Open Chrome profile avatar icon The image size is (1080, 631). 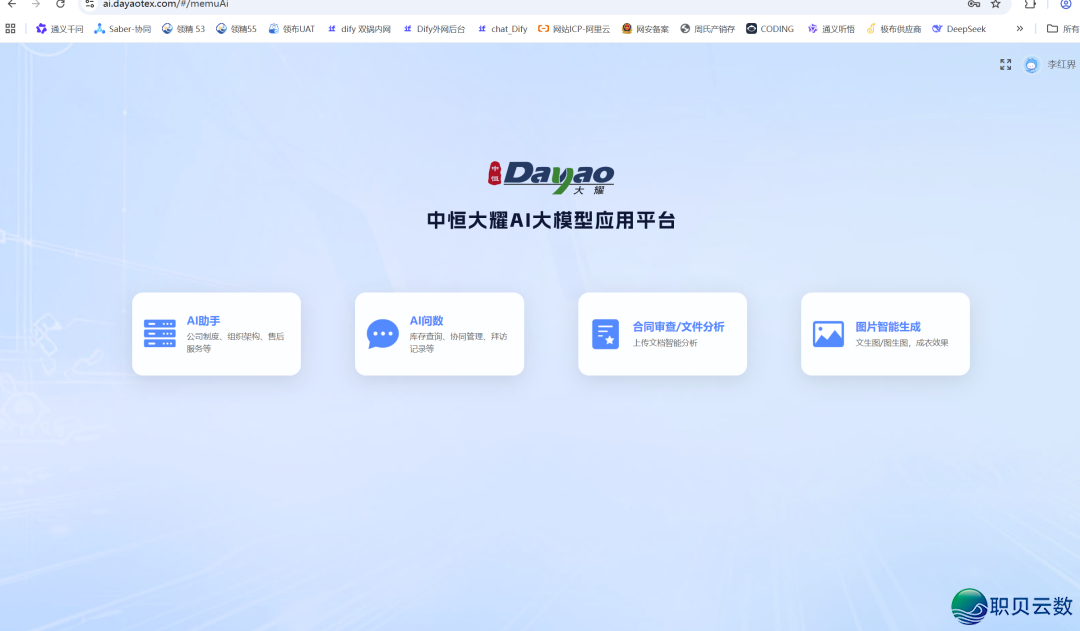pyautogui.click(x=1066, y=4)
